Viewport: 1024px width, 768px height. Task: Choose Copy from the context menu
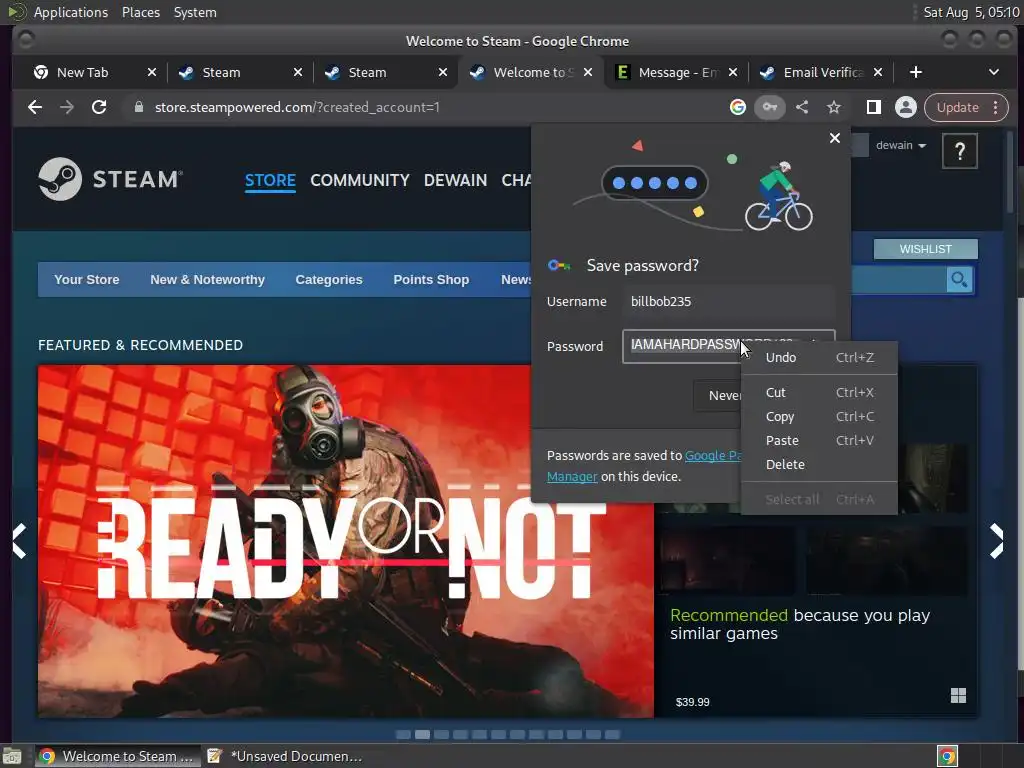(x=819, y=416)
